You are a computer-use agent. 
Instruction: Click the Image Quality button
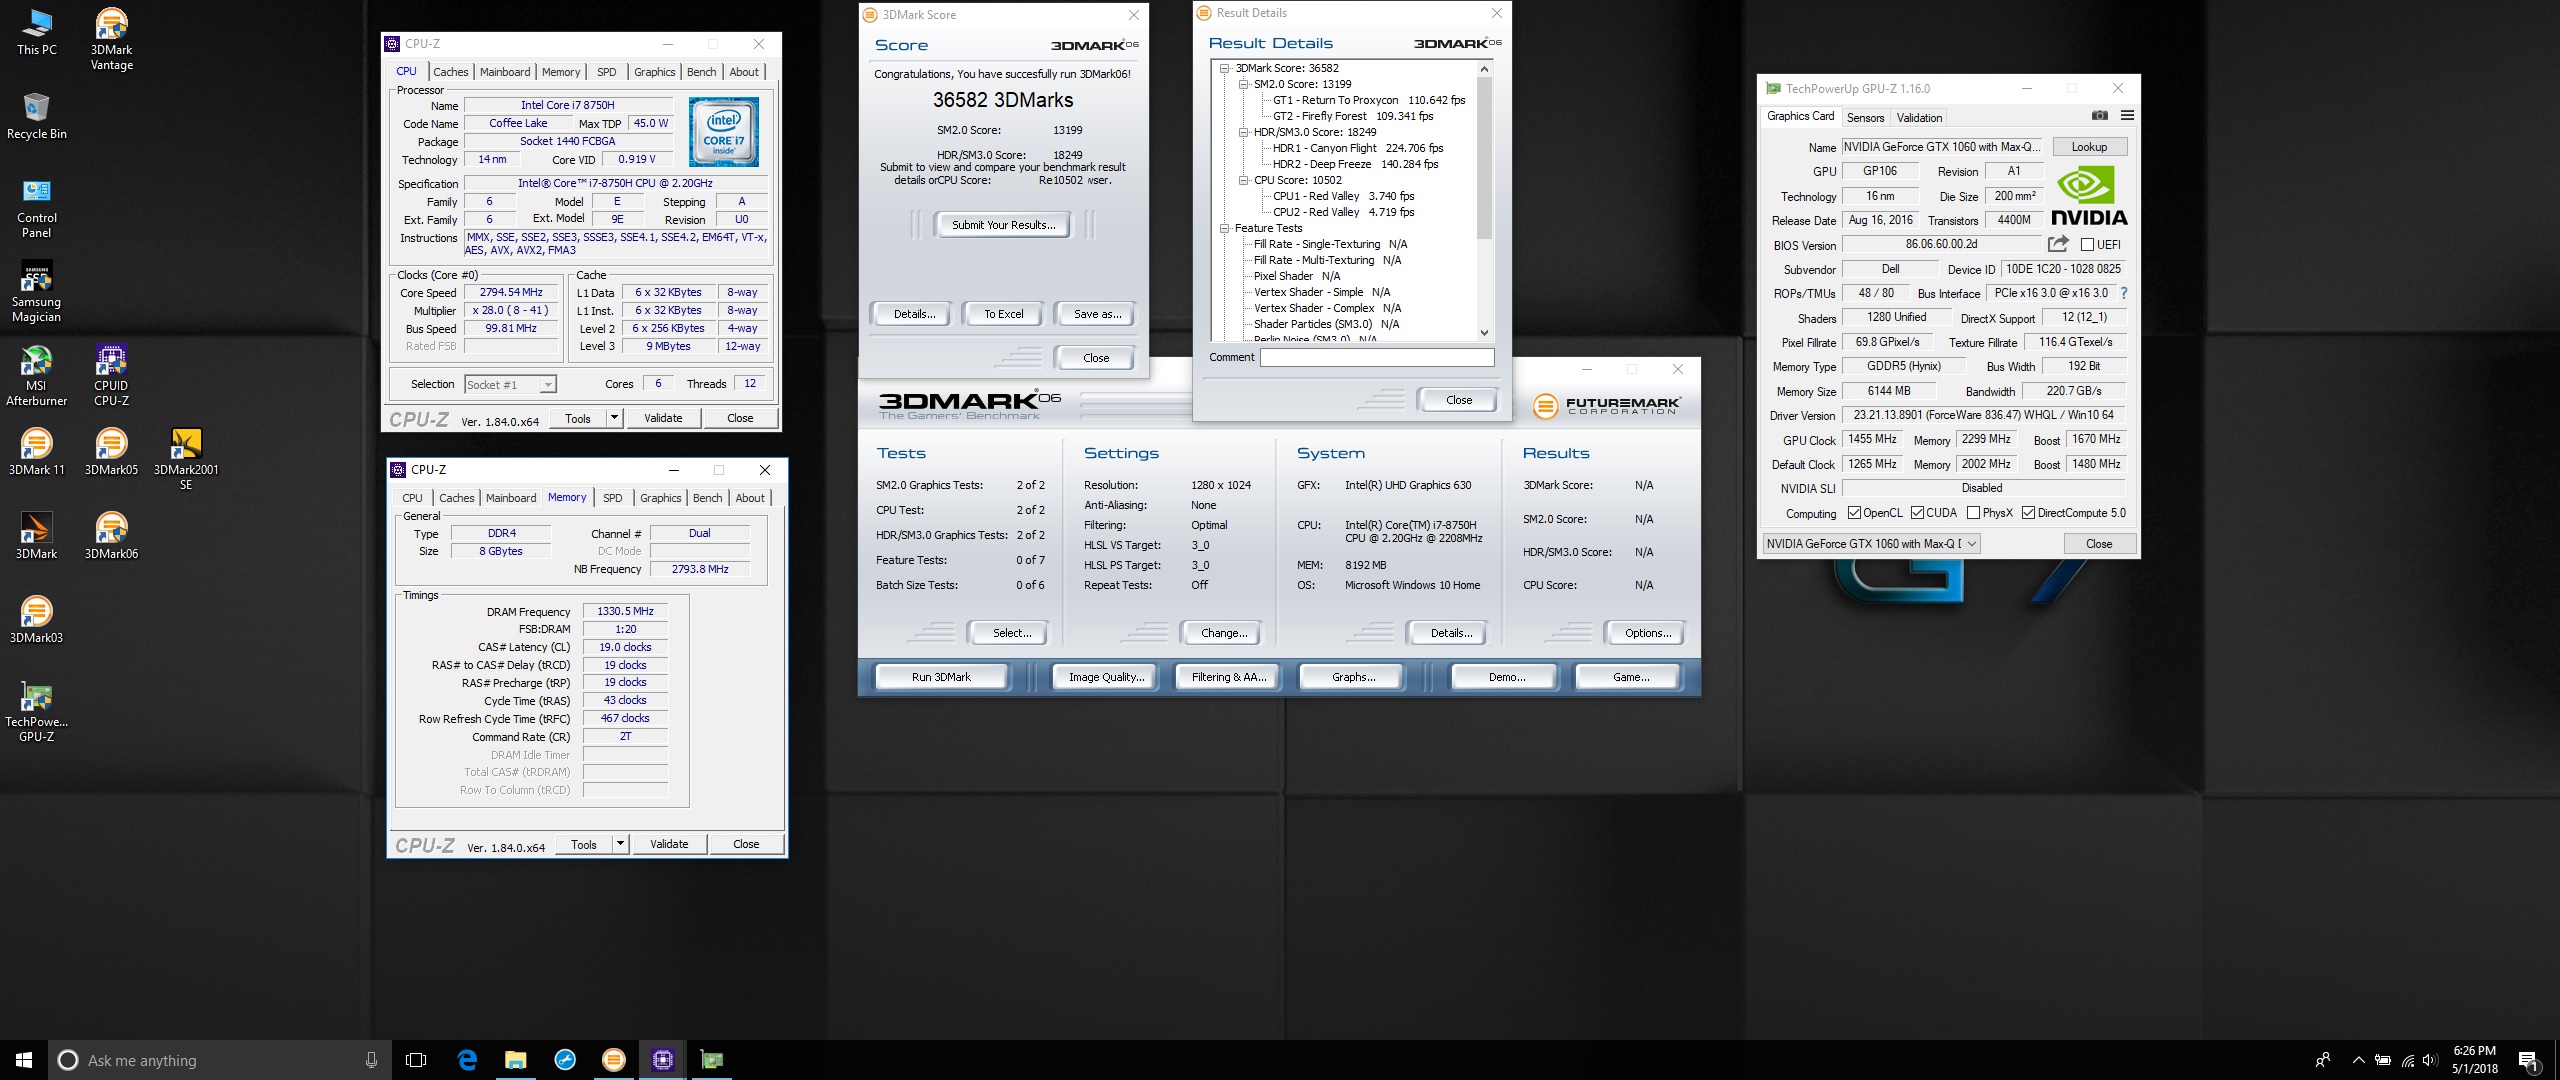point(1106,677)
